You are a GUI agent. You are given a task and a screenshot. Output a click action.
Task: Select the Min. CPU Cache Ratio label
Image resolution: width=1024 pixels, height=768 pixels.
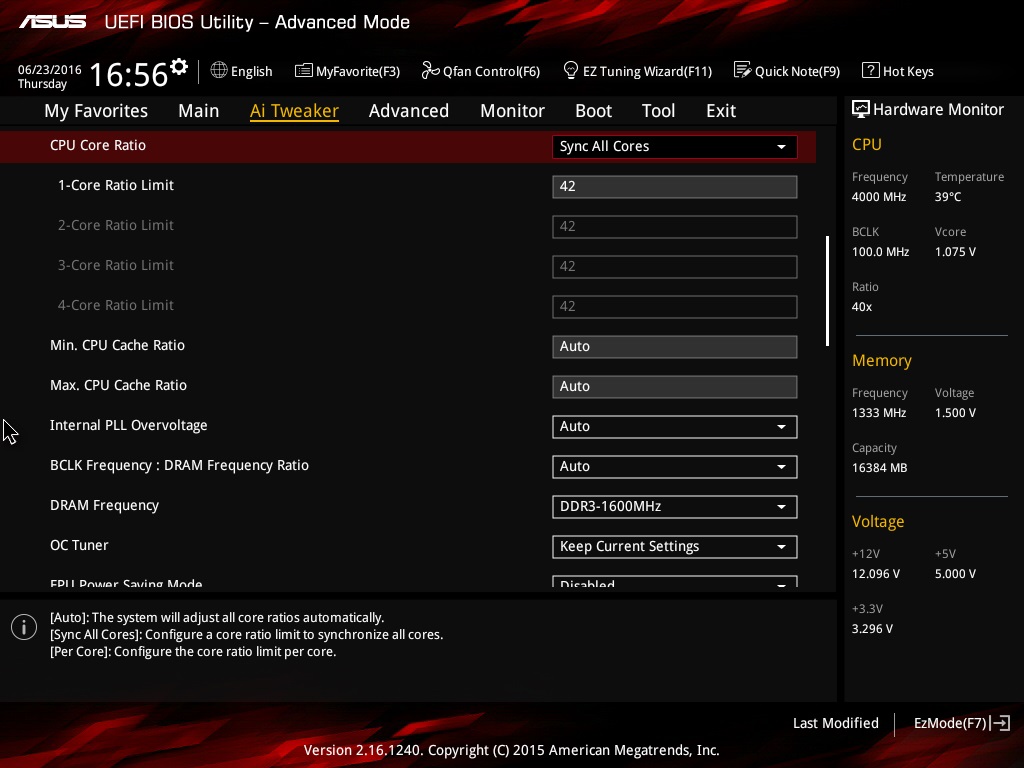click(118, 345)
